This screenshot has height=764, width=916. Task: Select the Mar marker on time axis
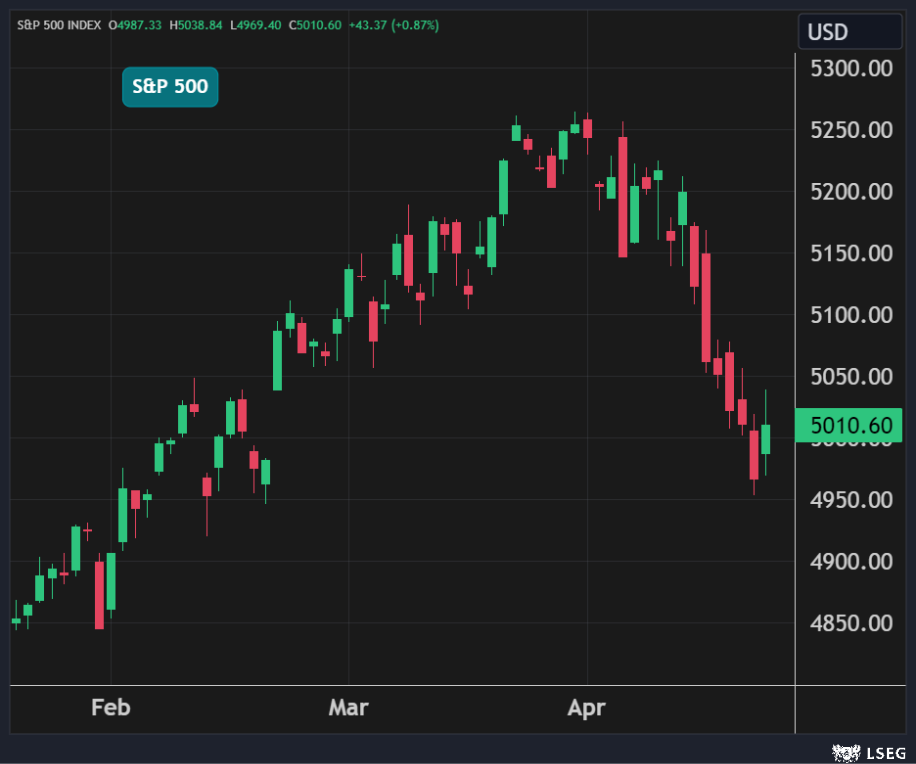point(348,708)
